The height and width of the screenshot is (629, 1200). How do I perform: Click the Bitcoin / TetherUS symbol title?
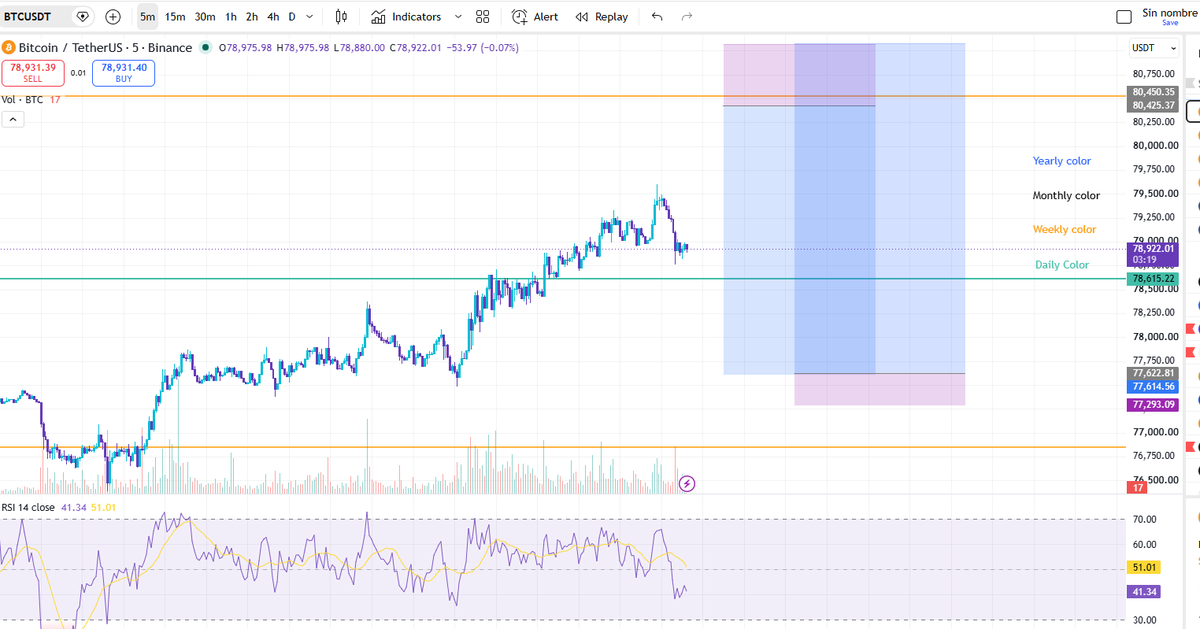coord(105,47)
